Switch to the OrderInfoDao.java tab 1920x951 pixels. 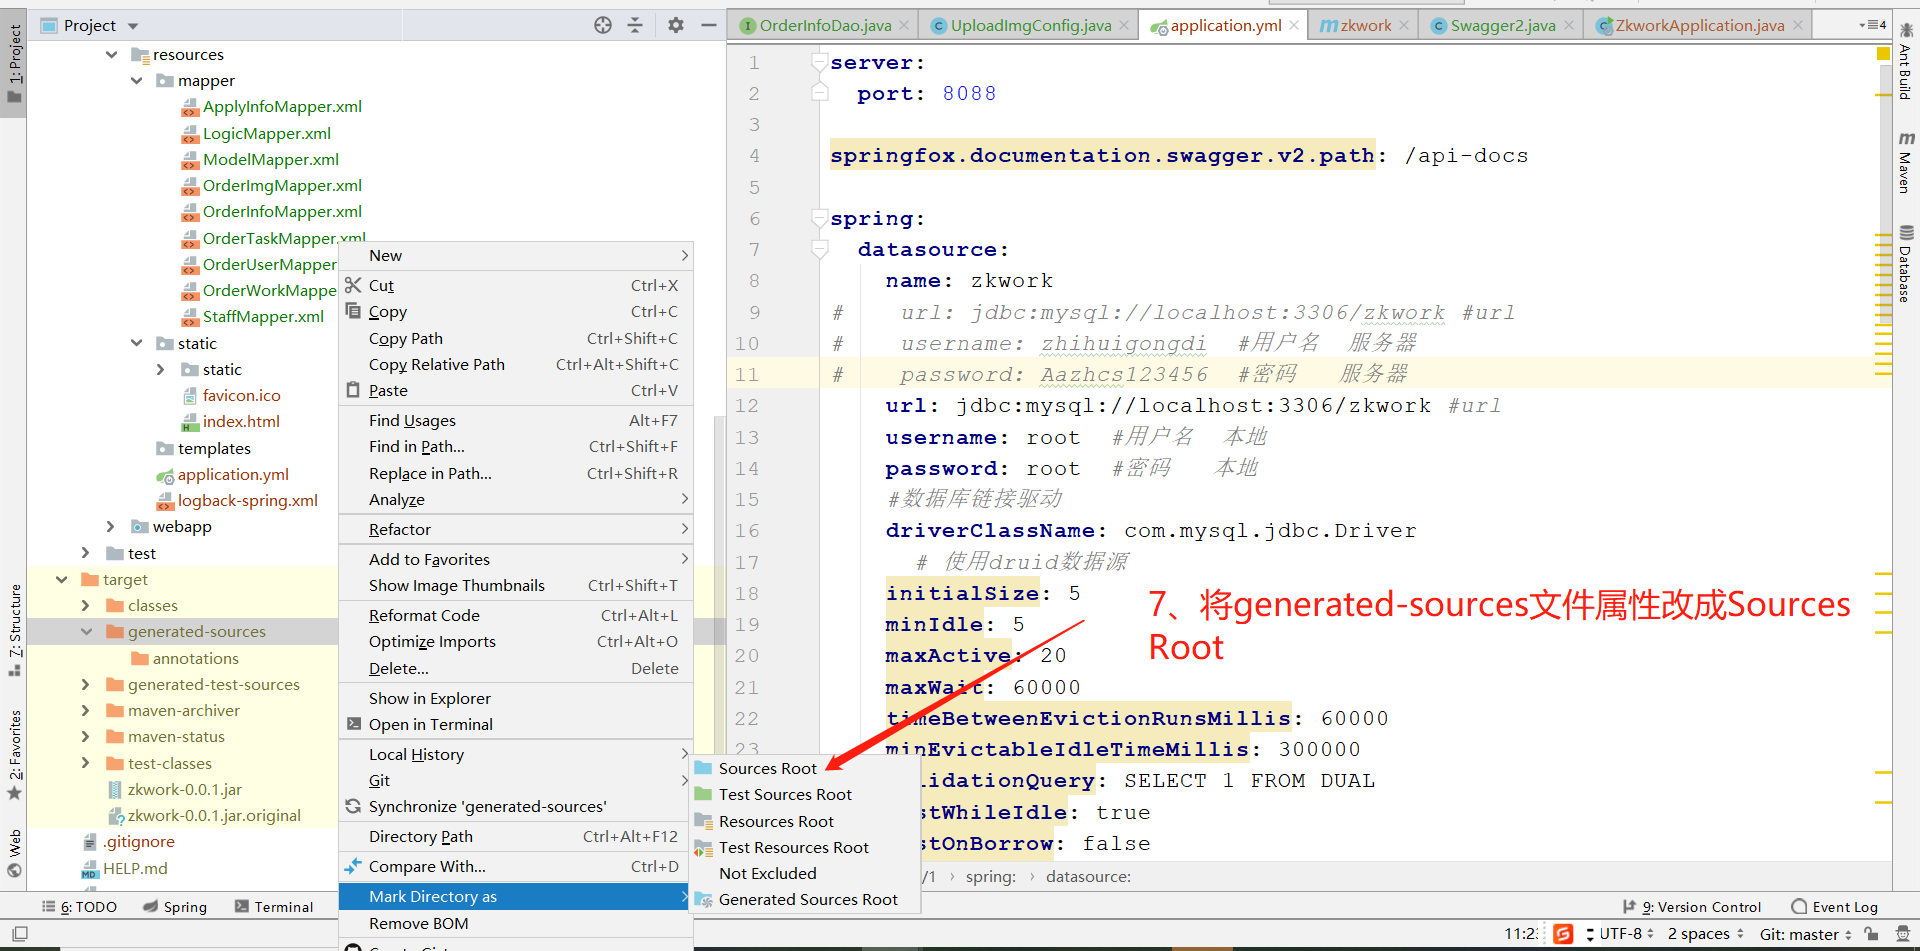pyautogui.click(x=825, y=25)
